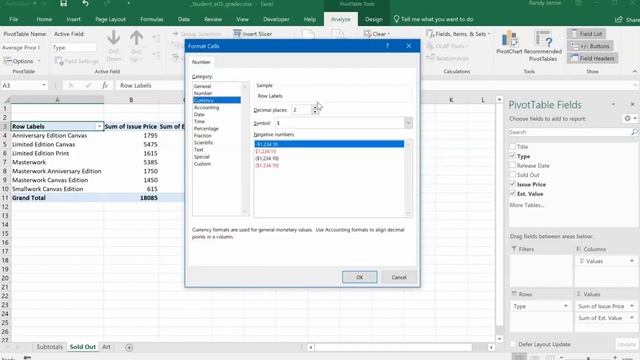The height and width of the screenshot is (360, 640).
Task: Collapse the ribbon with the chevron
Action: (634, 71)
